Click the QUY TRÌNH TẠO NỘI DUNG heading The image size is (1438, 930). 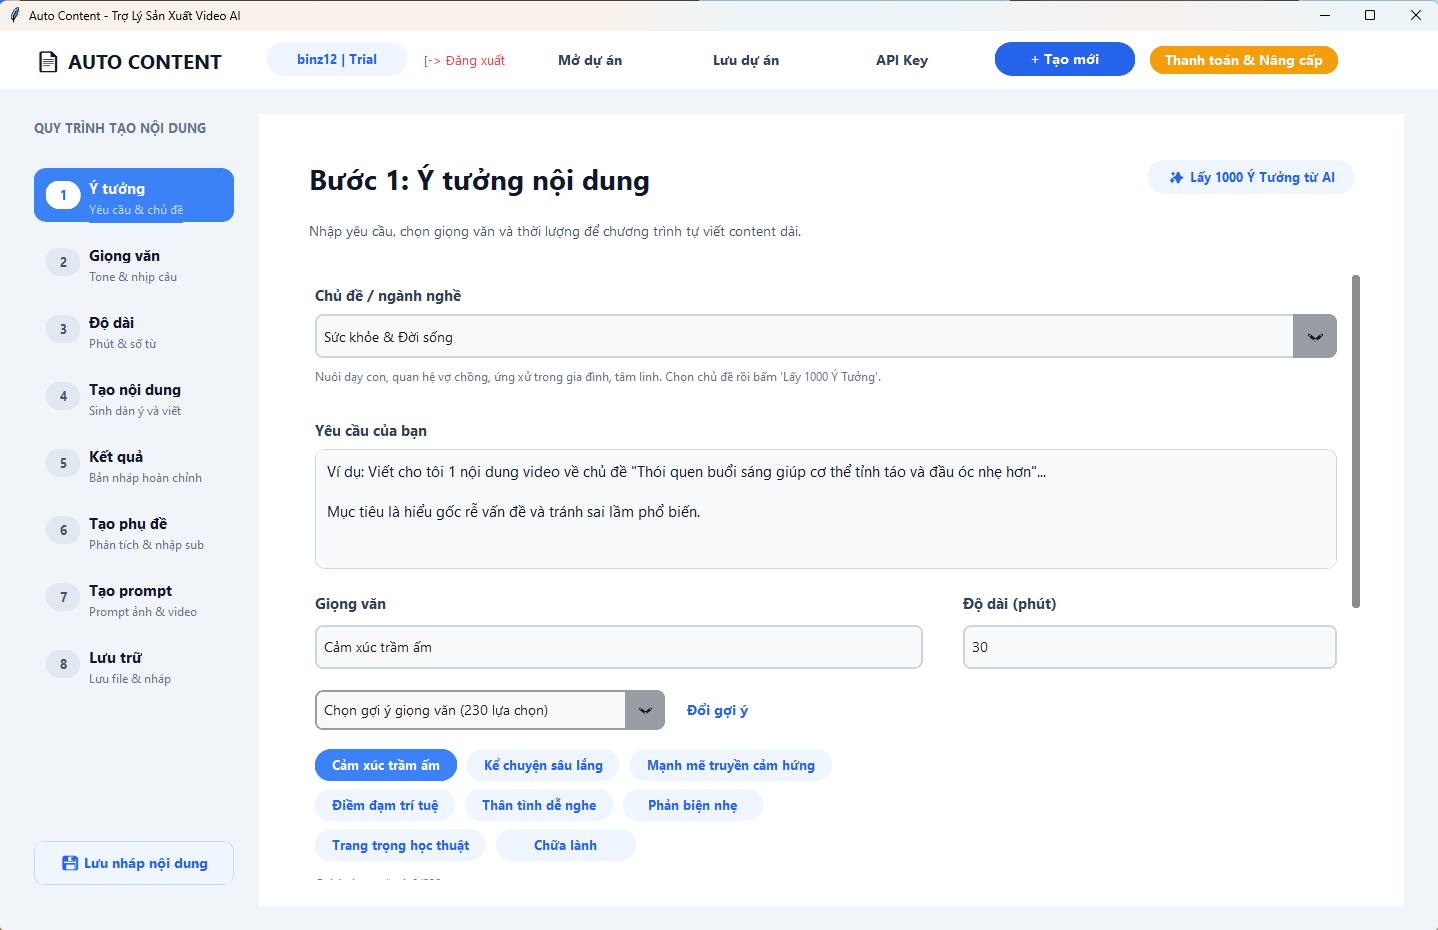coord(120,128)
